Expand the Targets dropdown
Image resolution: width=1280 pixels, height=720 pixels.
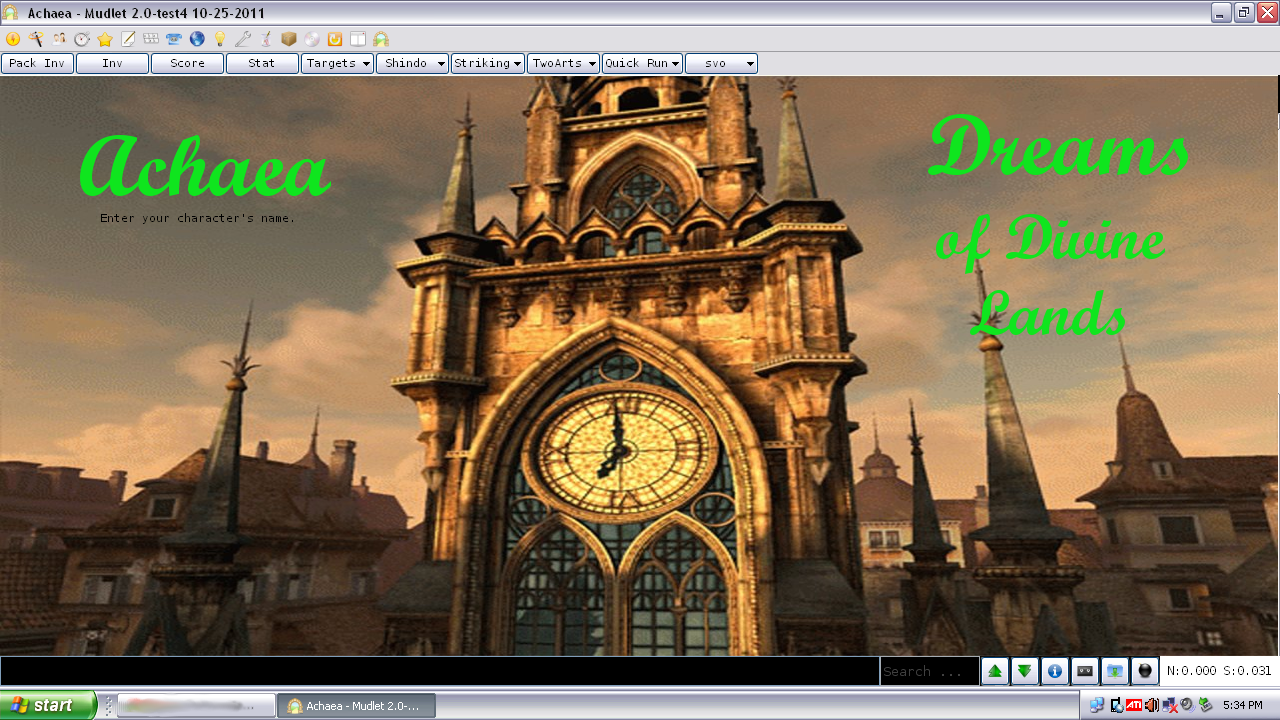click(338, 63)
